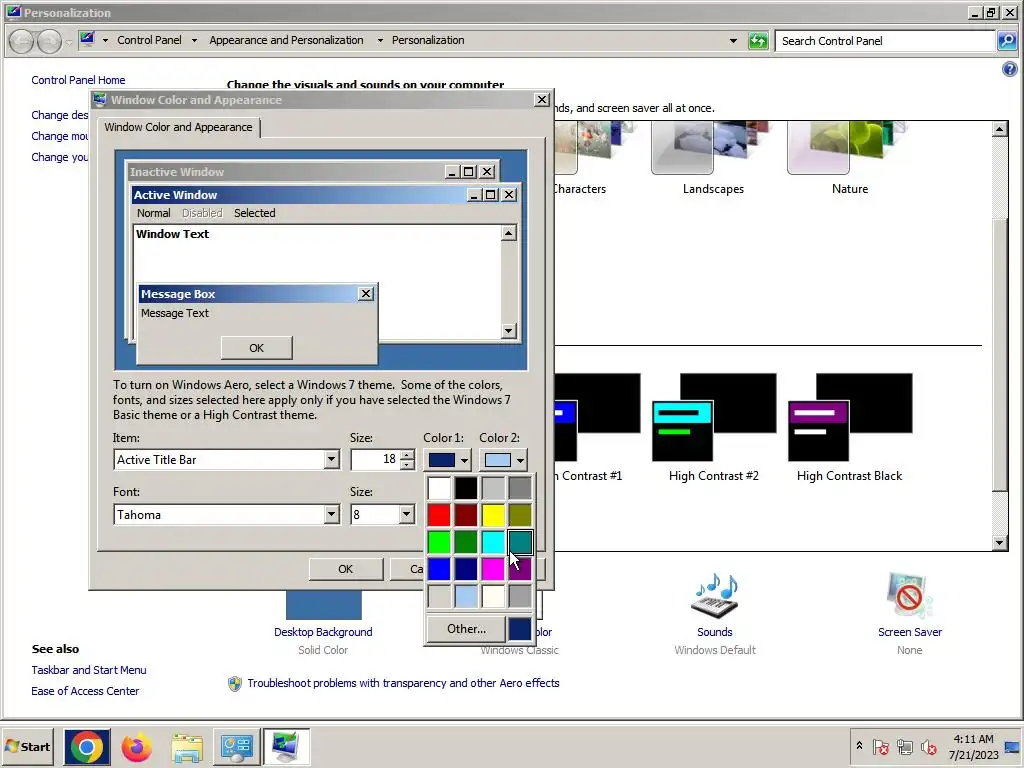Open the Other... custom color dialog
This screenshot has width=1024, height=768.
[466, 629]
